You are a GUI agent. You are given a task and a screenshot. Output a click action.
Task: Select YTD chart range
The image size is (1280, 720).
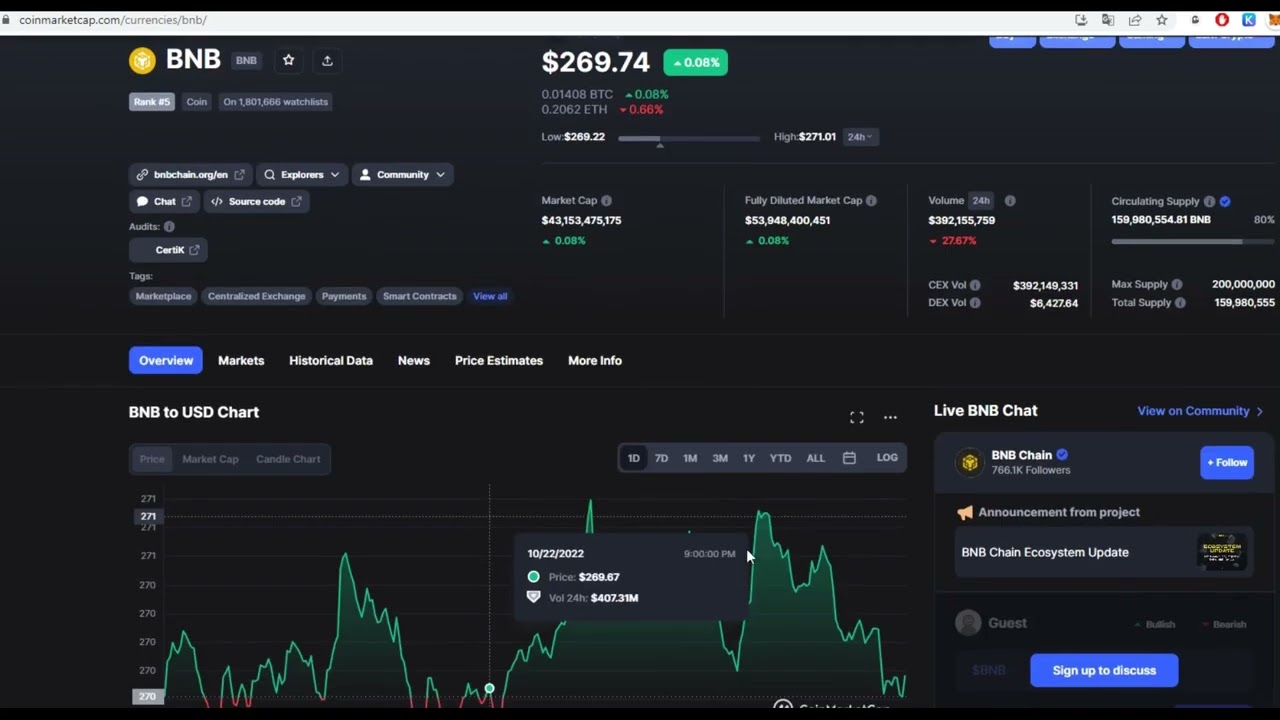click(x=780, y=458)
